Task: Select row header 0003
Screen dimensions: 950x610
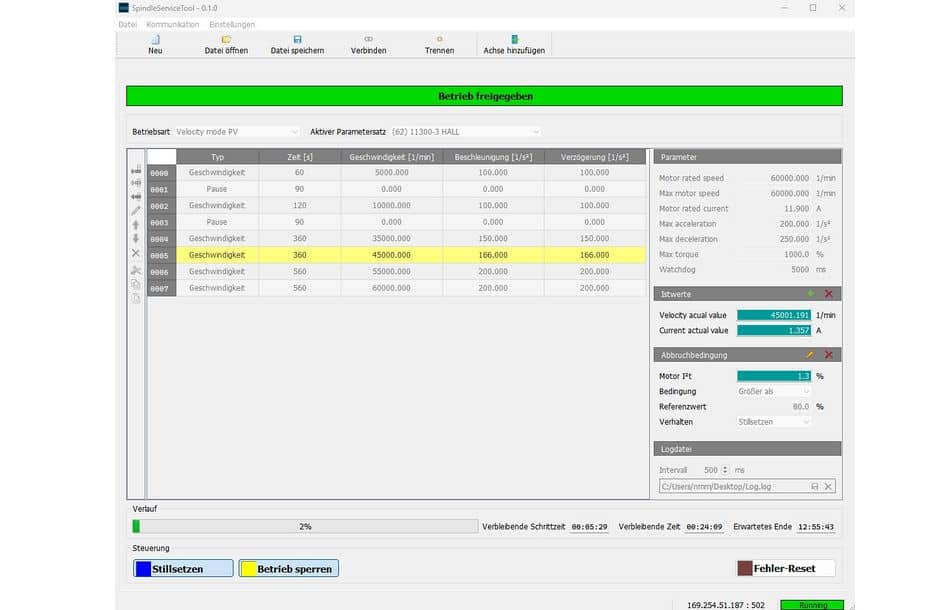Action: (161, 222)
